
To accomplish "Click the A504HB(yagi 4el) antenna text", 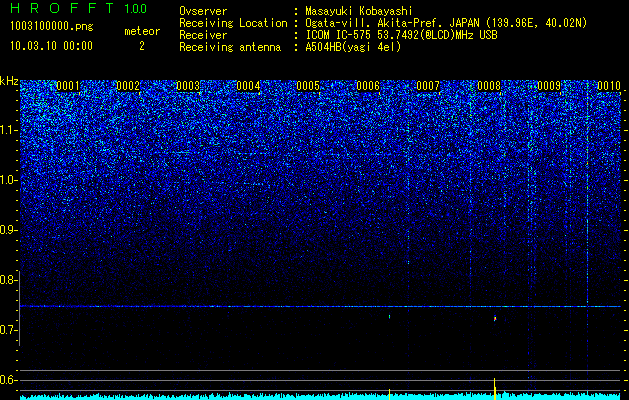I will tap(353, 47).
